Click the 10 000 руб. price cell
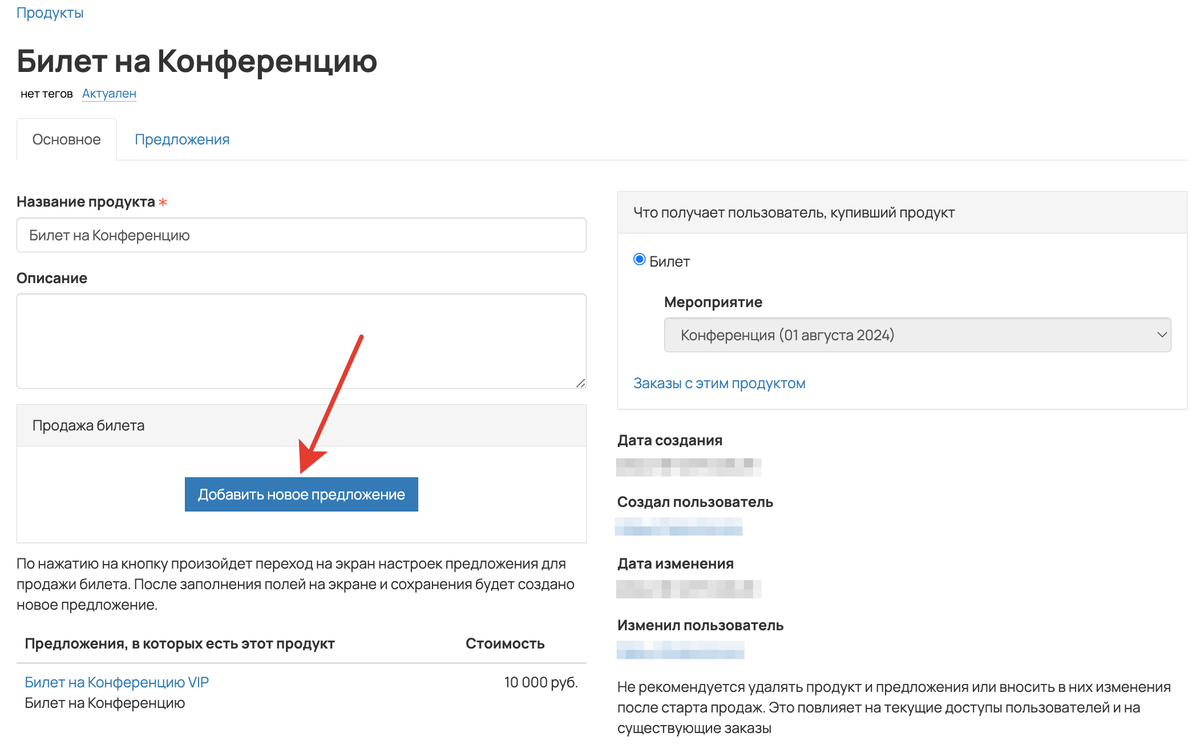The image size is (1200, 749). coord(541,682)
